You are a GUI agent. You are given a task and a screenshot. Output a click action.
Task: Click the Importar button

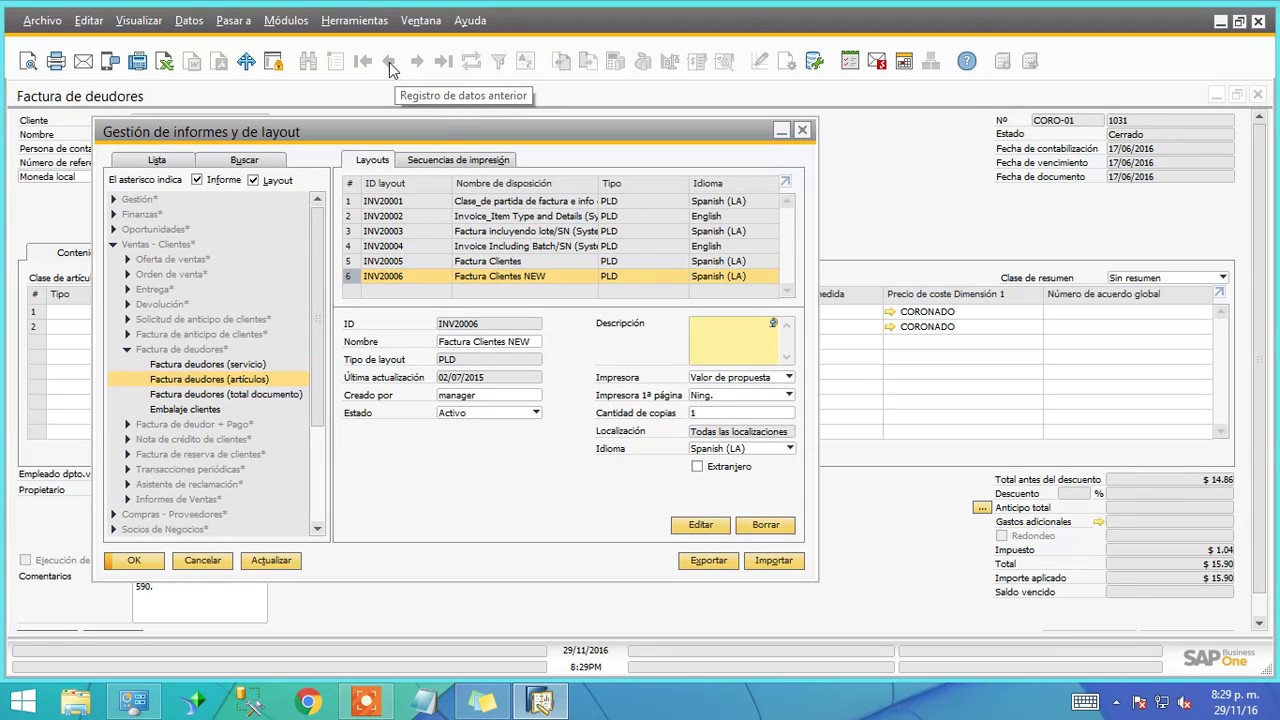774,561
